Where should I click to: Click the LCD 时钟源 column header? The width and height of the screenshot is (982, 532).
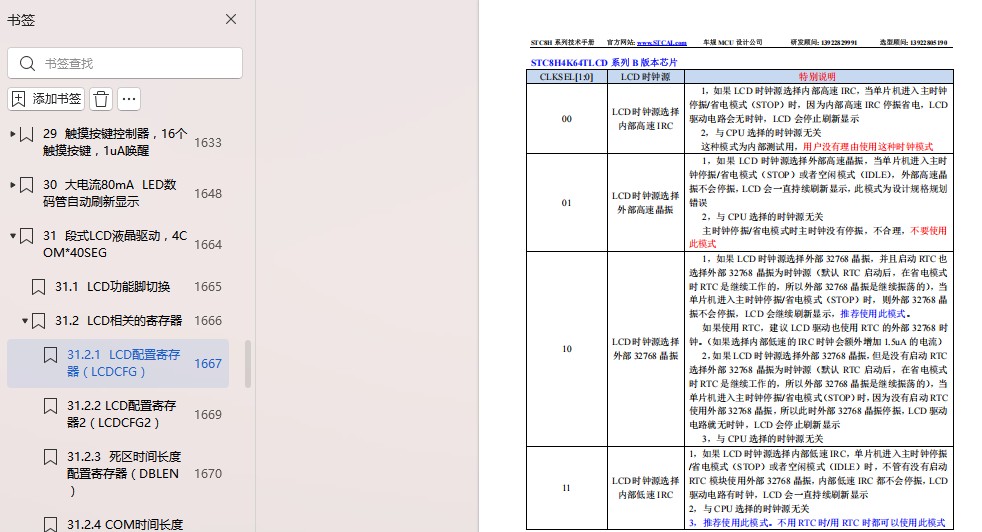(646, 76)
